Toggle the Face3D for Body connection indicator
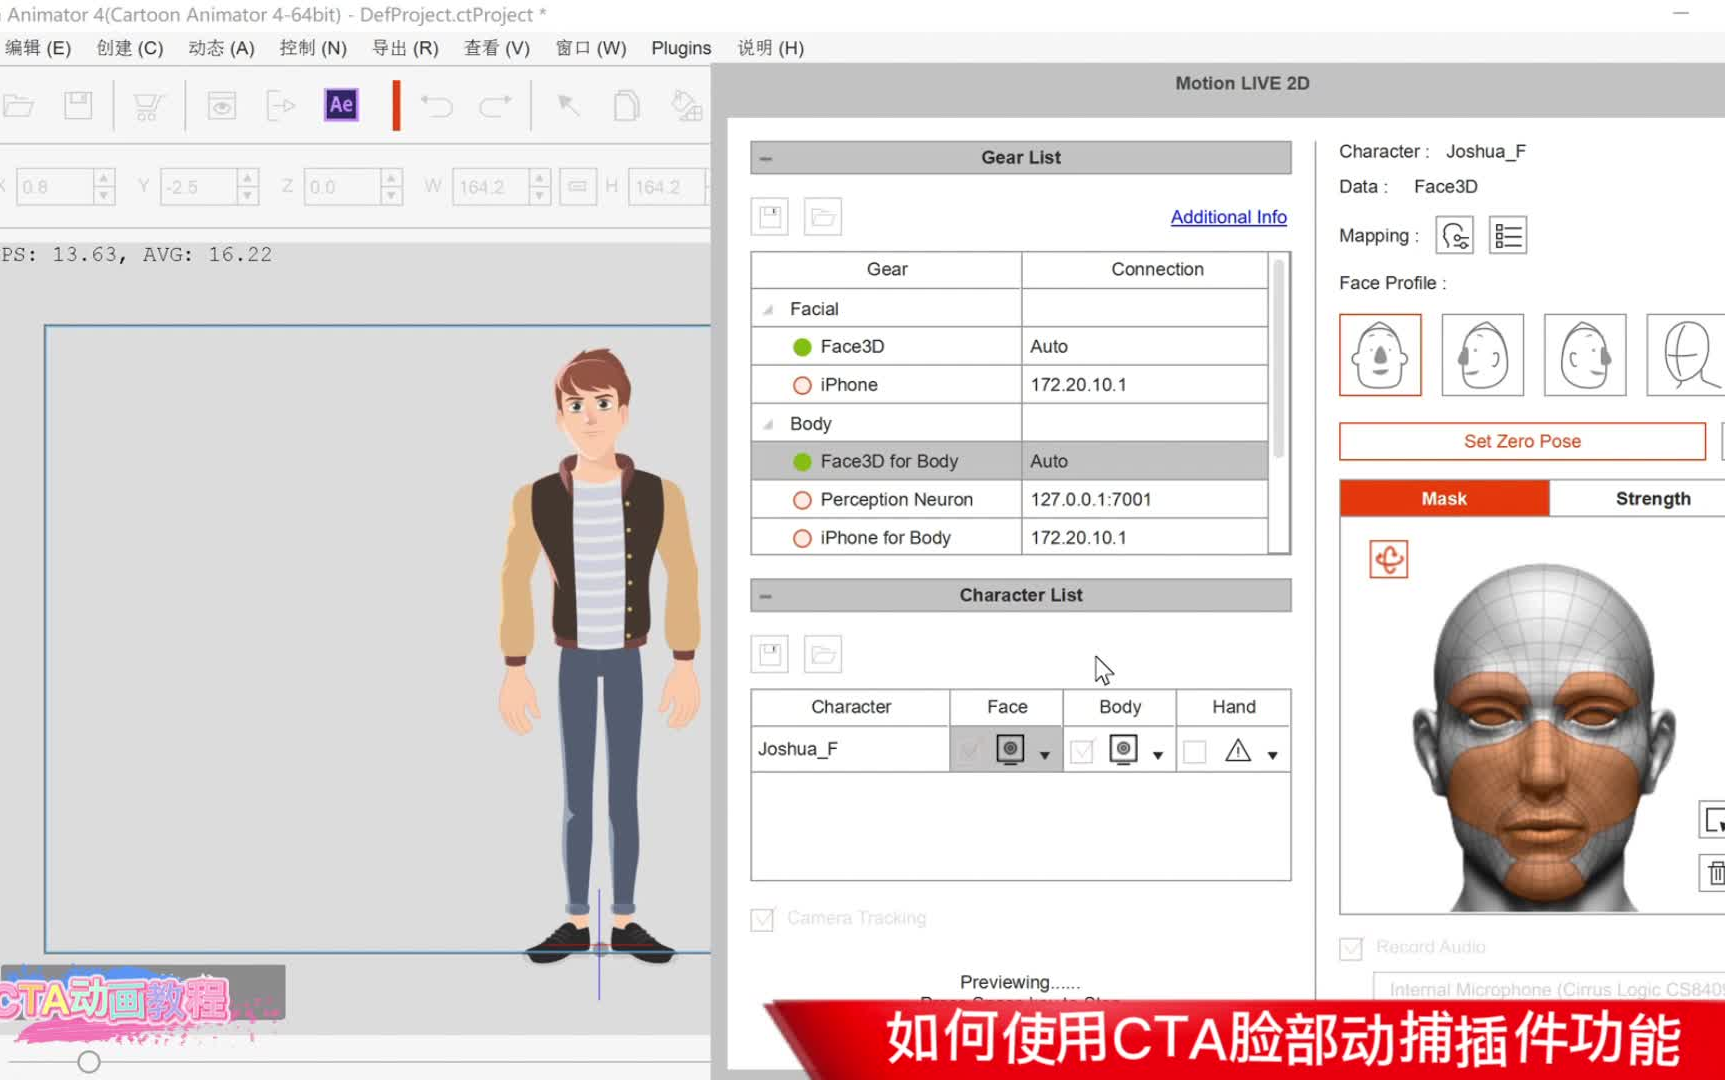The image size is (1725, 1080). (x=802, y=462)
